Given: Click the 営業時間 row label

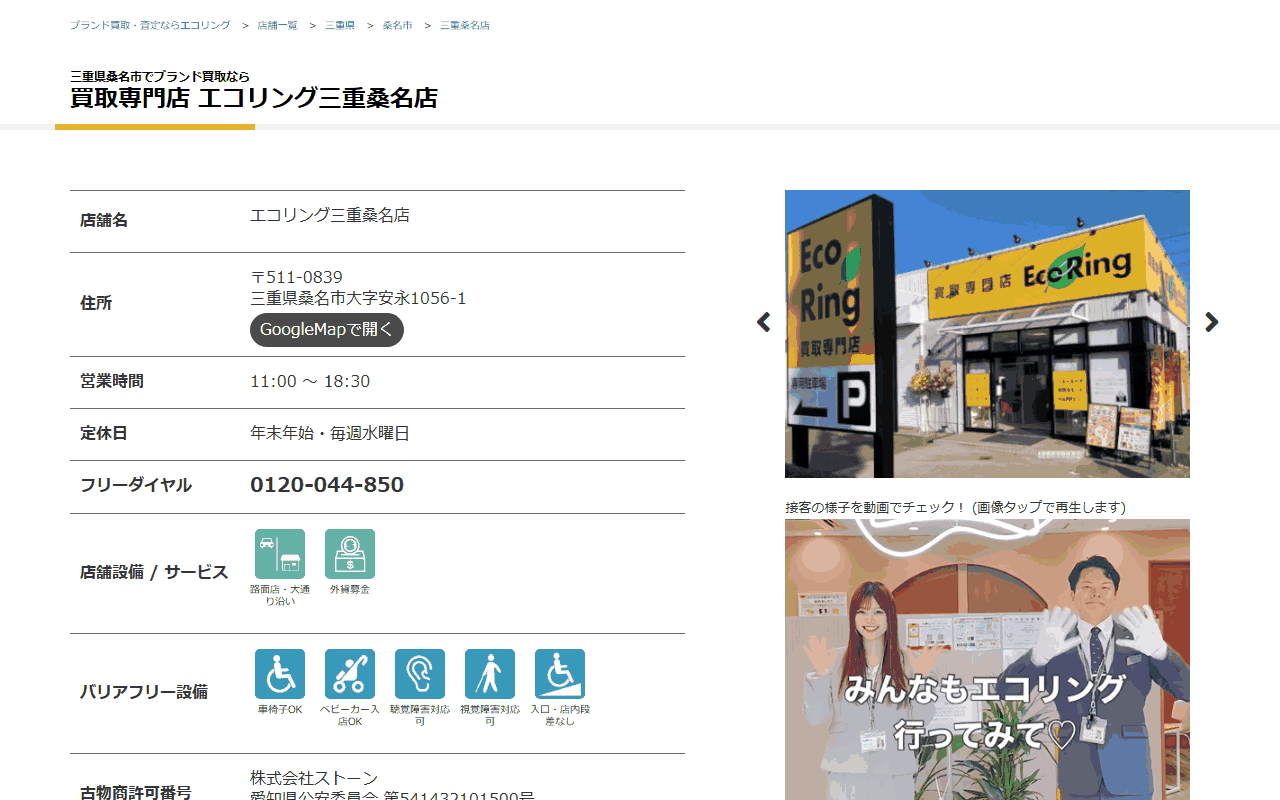Looking at the screenshot, I should 112,381.
